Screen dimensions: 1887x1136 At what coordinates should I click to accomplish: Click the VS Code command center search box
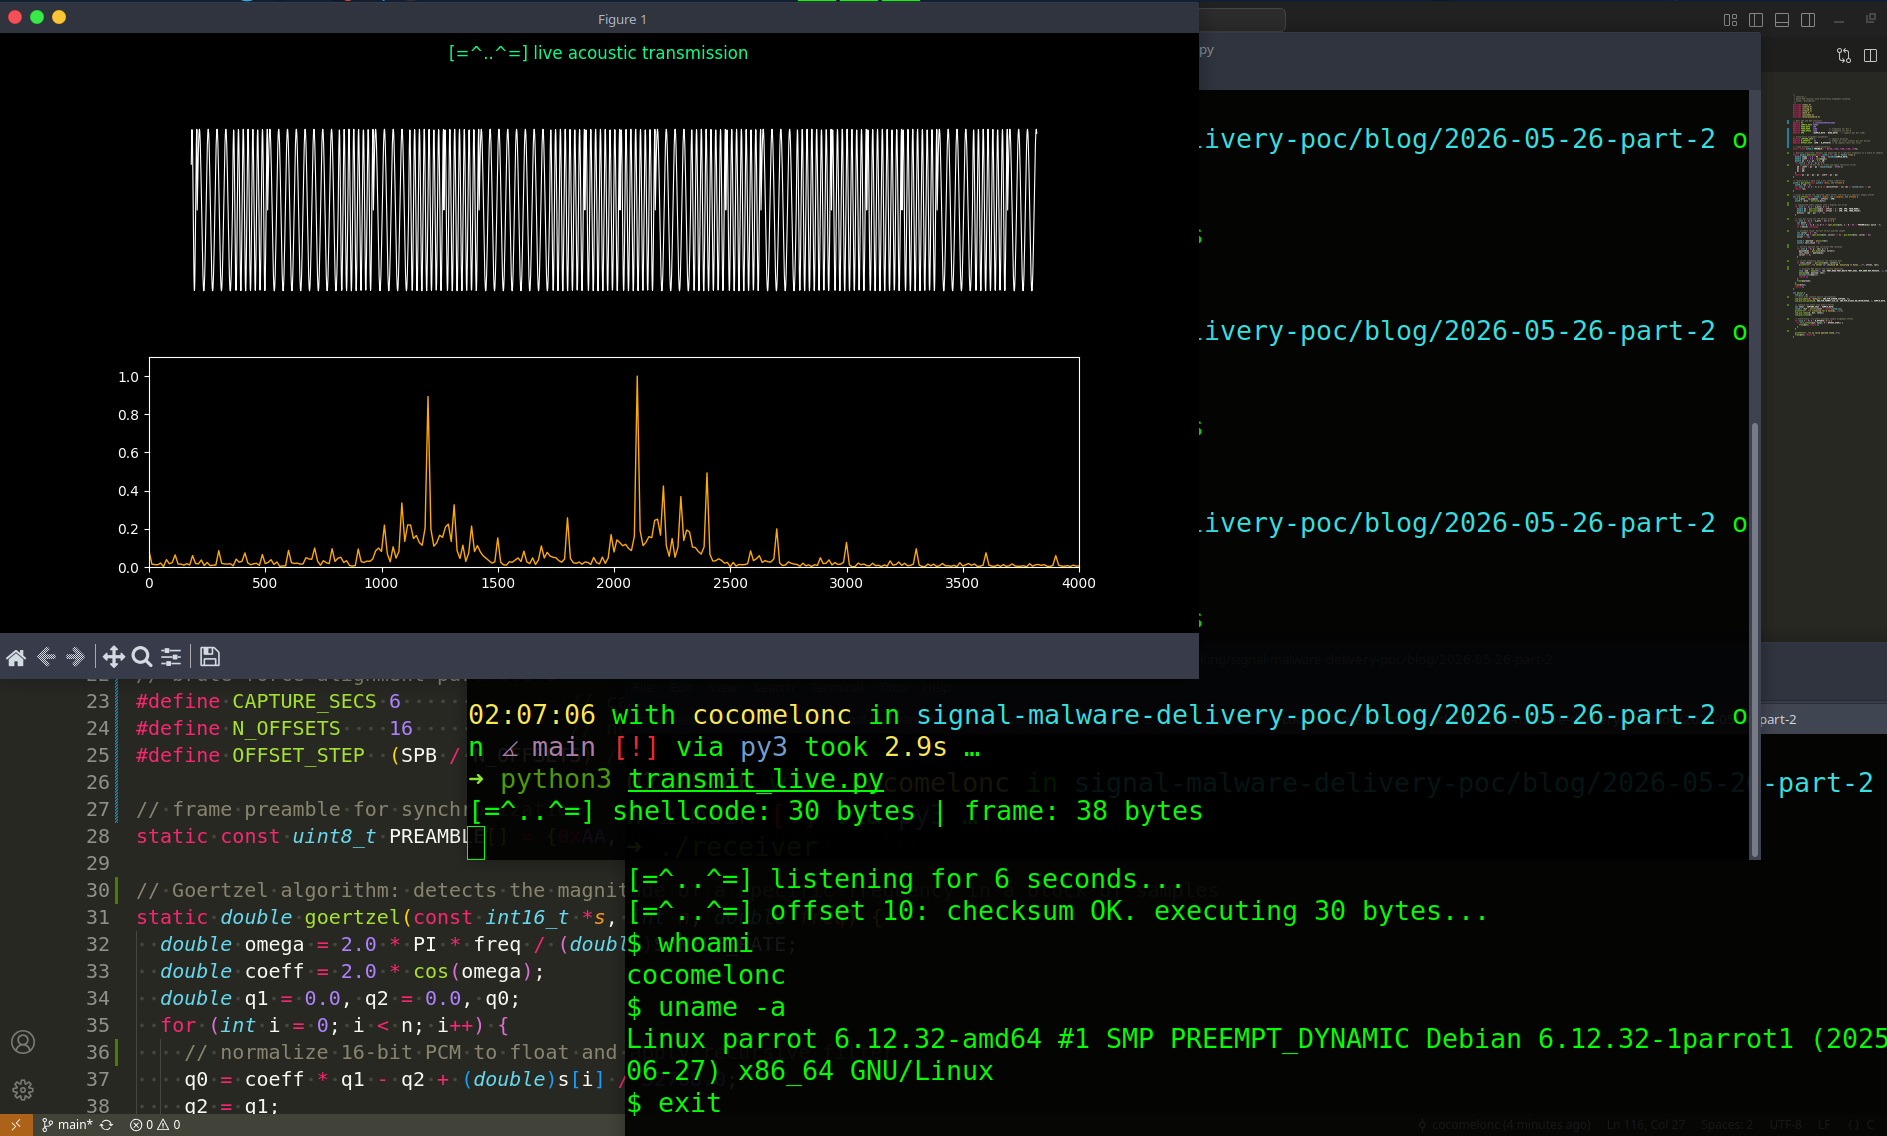1242,19
